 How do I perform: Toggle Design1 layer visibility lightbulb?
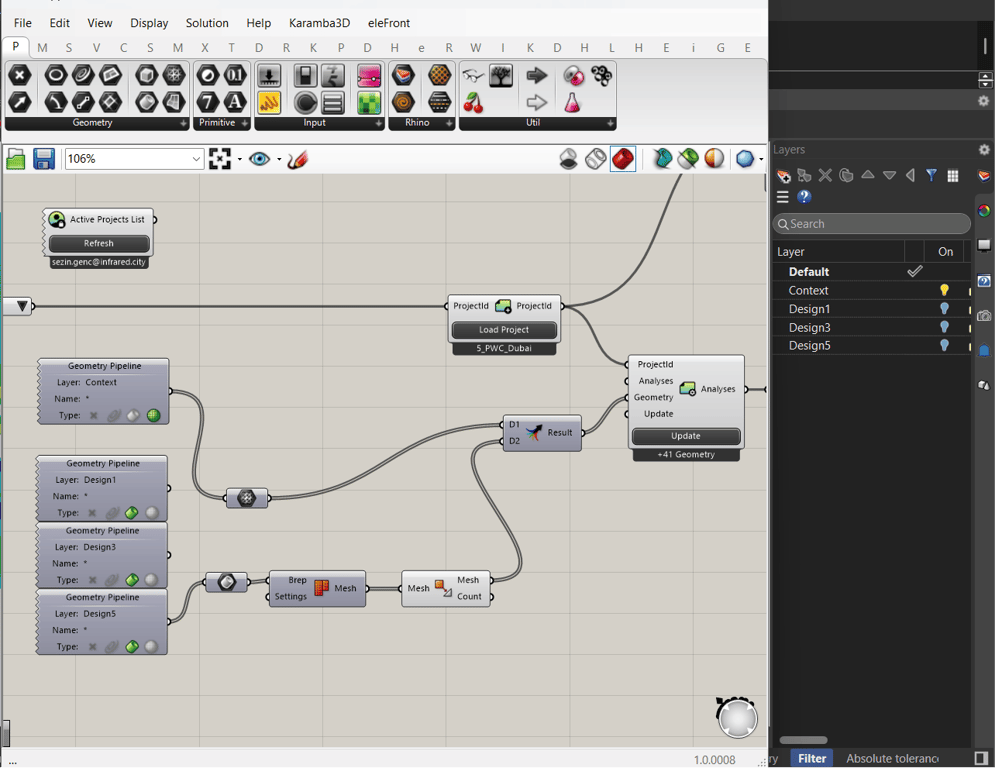[x=943, y=309]
